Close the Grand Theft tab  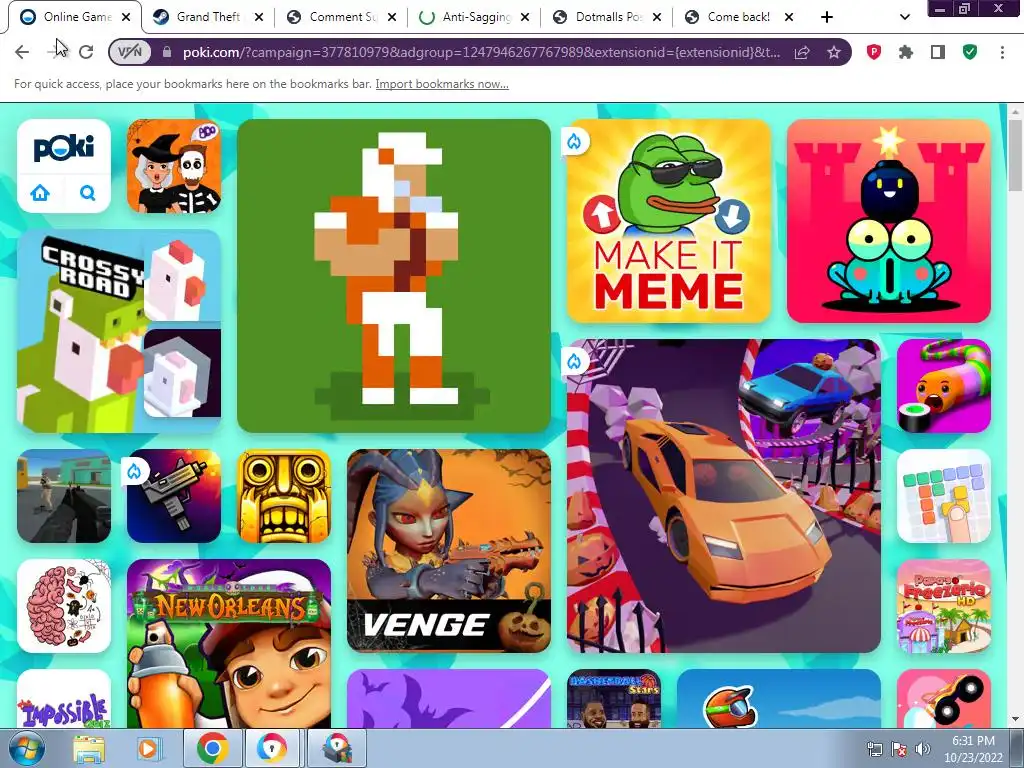pyautogui.click(x=259, y=17)
